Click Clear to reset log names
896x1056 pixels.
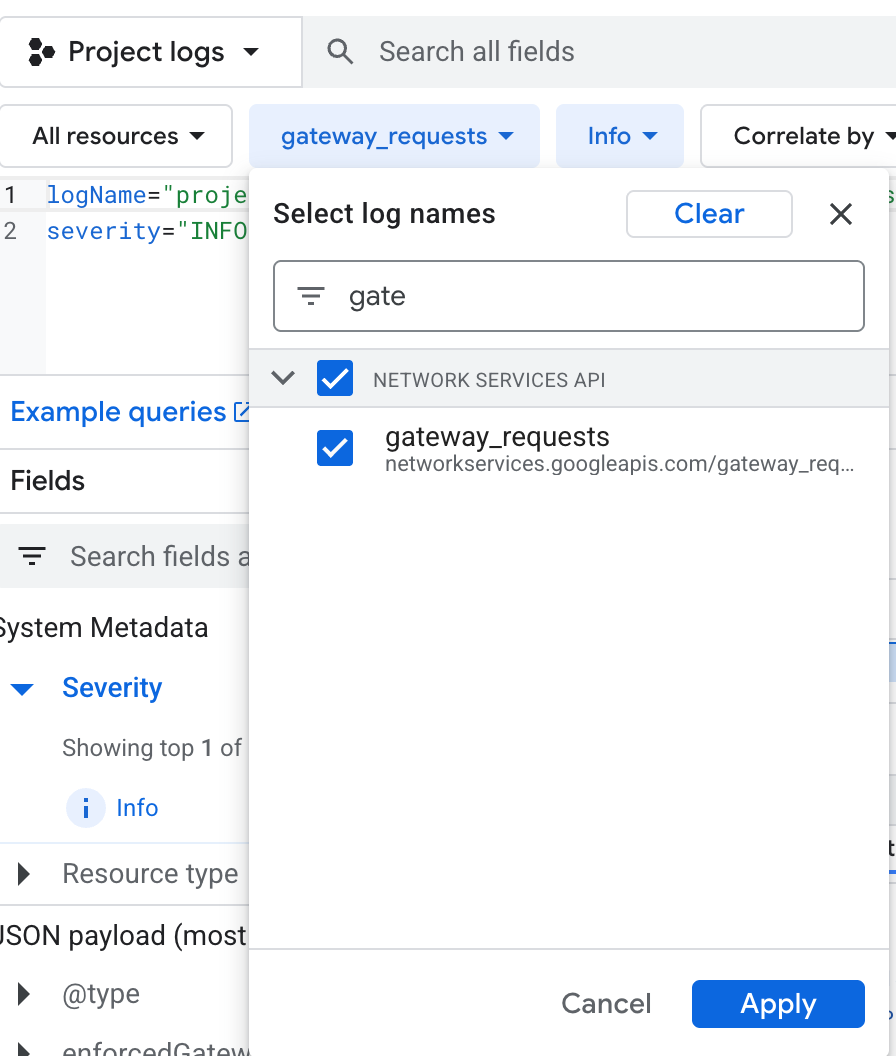709,214
